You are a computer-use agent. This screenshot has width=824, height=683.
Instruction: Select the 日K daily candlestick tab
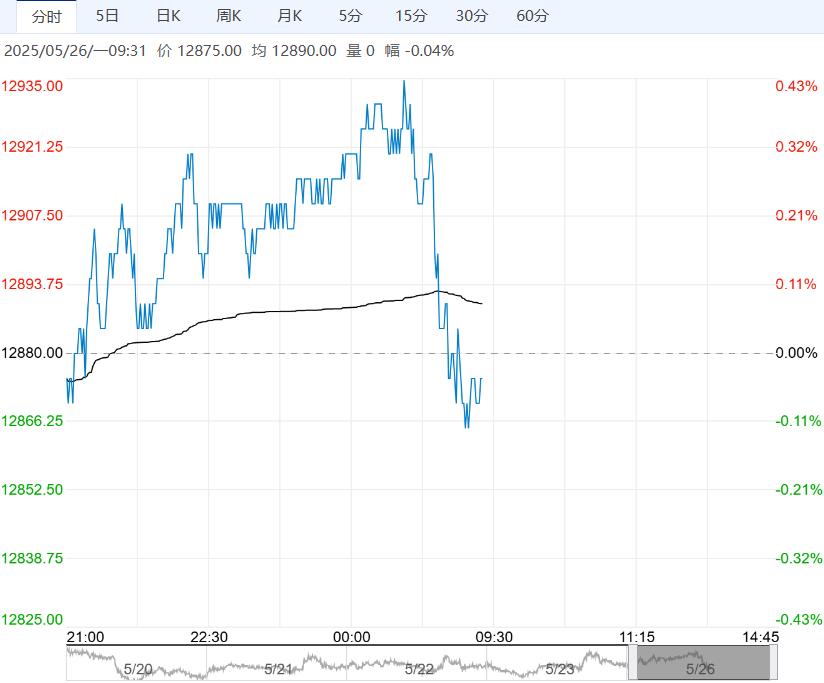tap(168, 16)
